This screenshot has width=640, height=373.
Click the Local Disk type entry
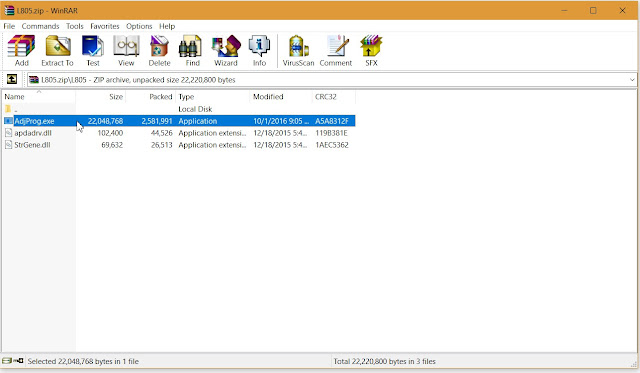(x=195, y=109)
